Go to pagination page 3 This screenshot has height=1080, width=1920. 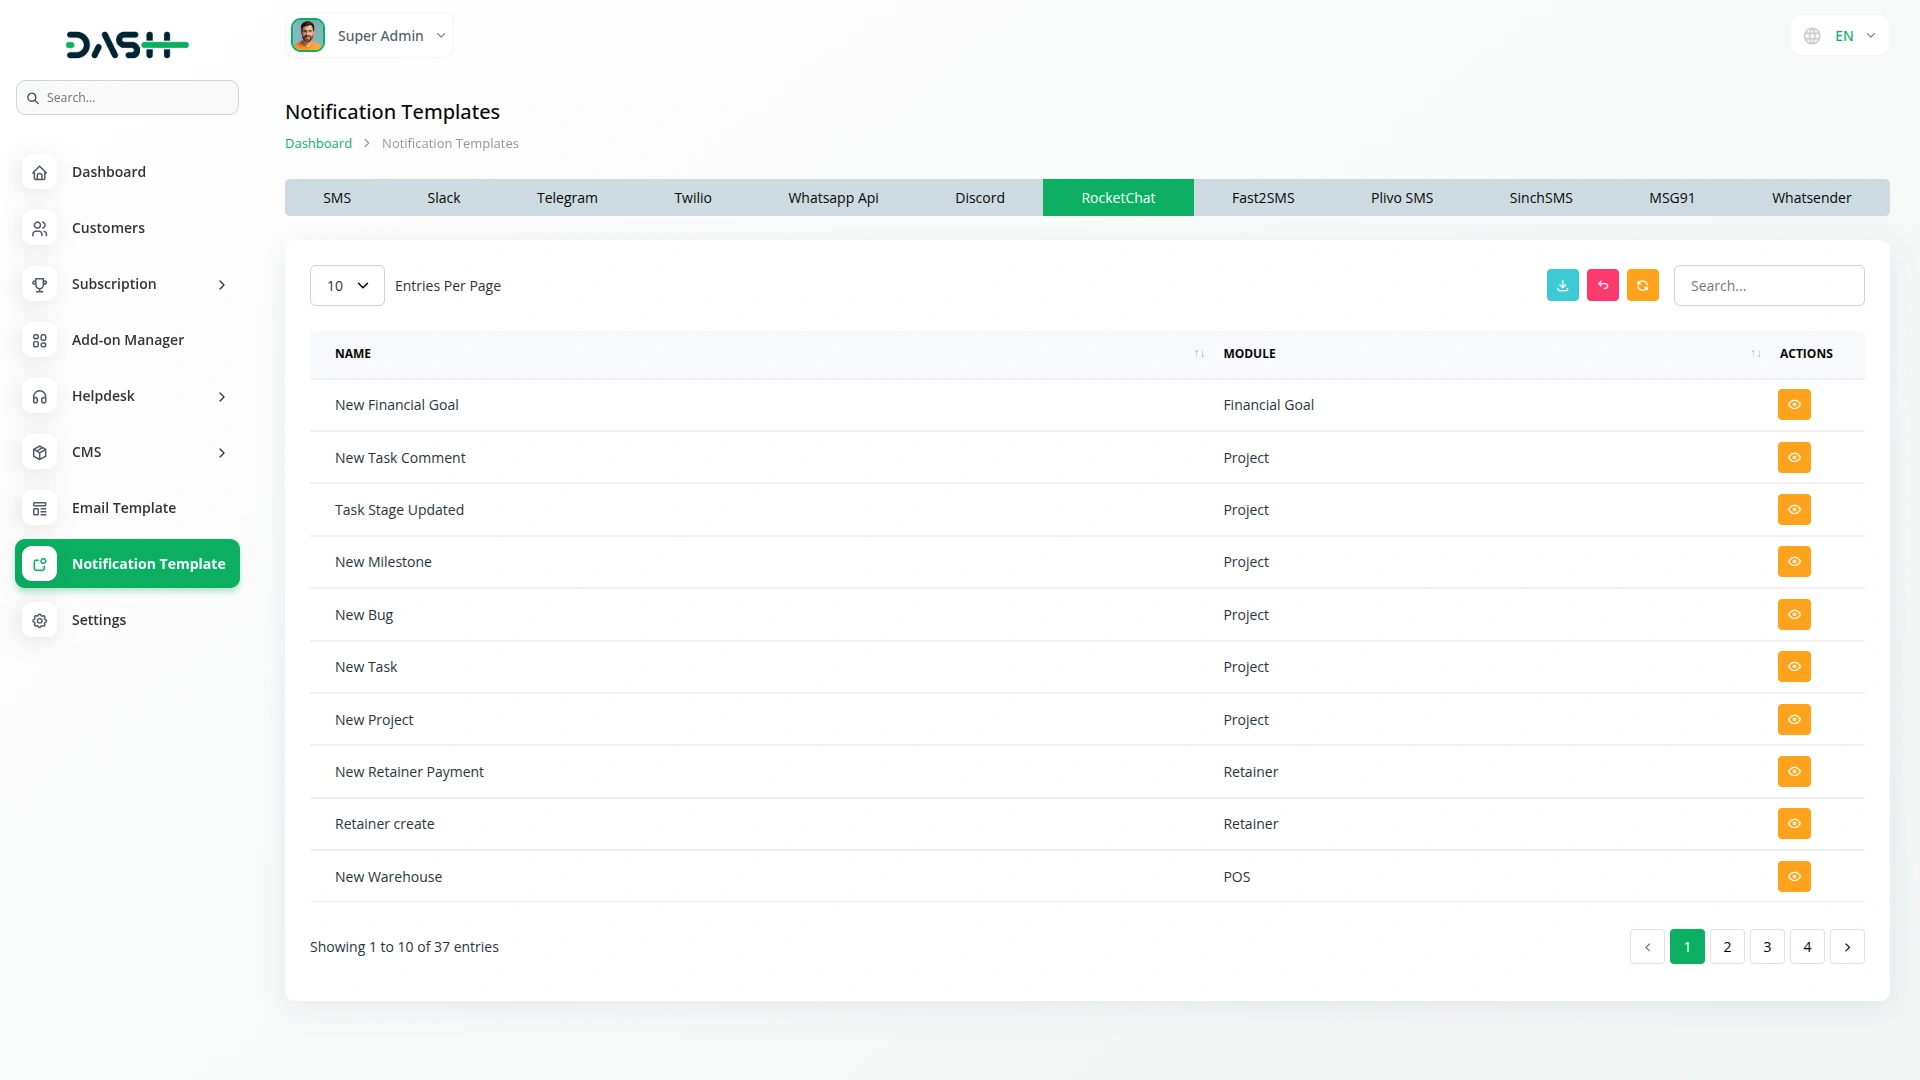pos(1767,947)
